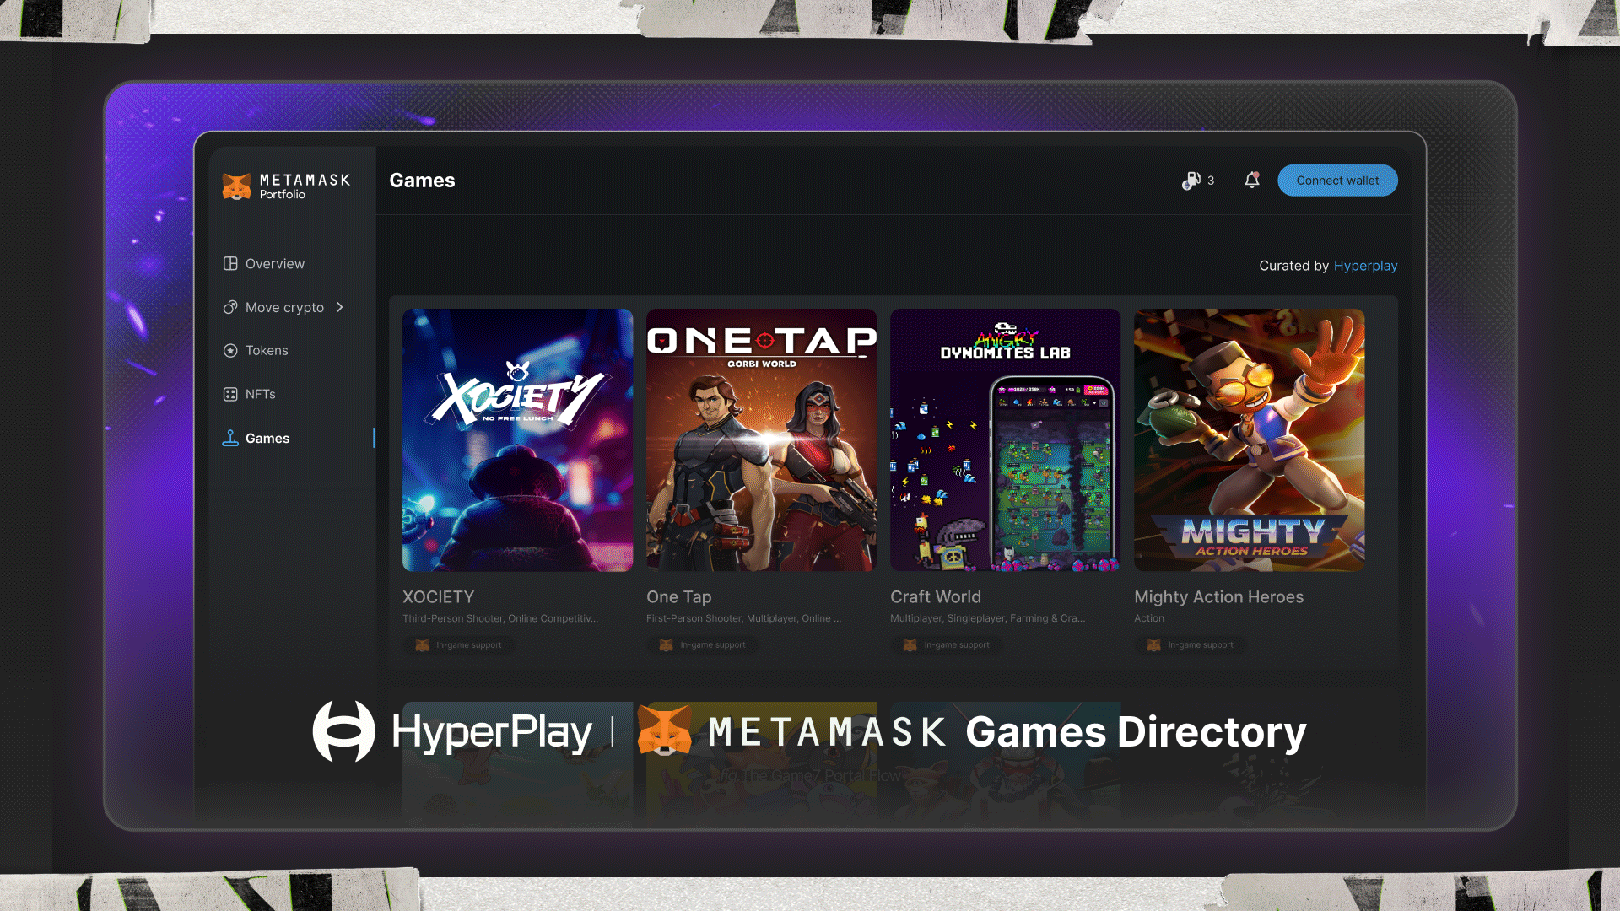Click In-game support badge under XOCIETY
This screenshot has height=911, width=1620.
click(x=458, y=645)
